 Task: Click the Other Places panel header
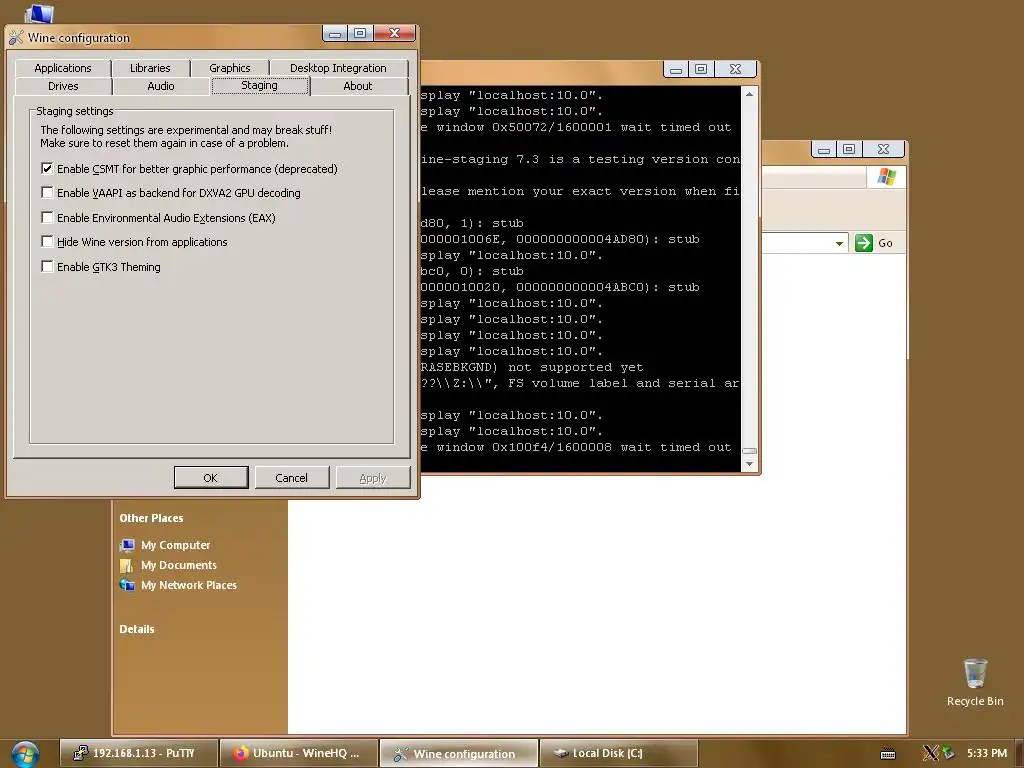coord(152,518)
